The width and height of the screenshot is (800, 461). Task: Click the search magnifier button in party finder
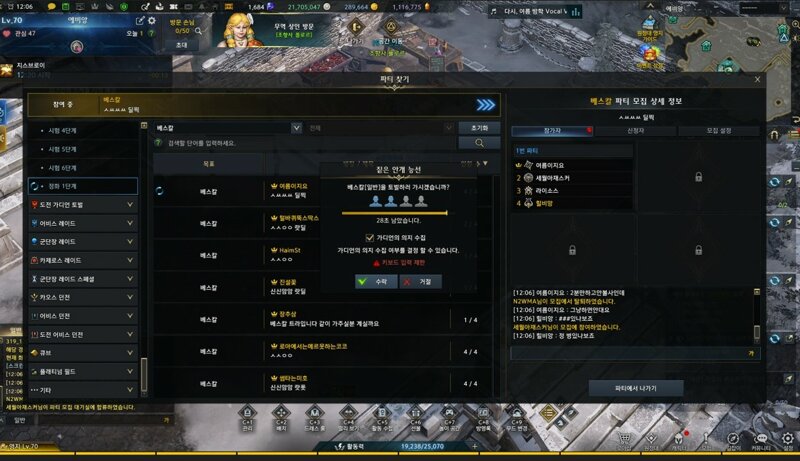point(479,143)
